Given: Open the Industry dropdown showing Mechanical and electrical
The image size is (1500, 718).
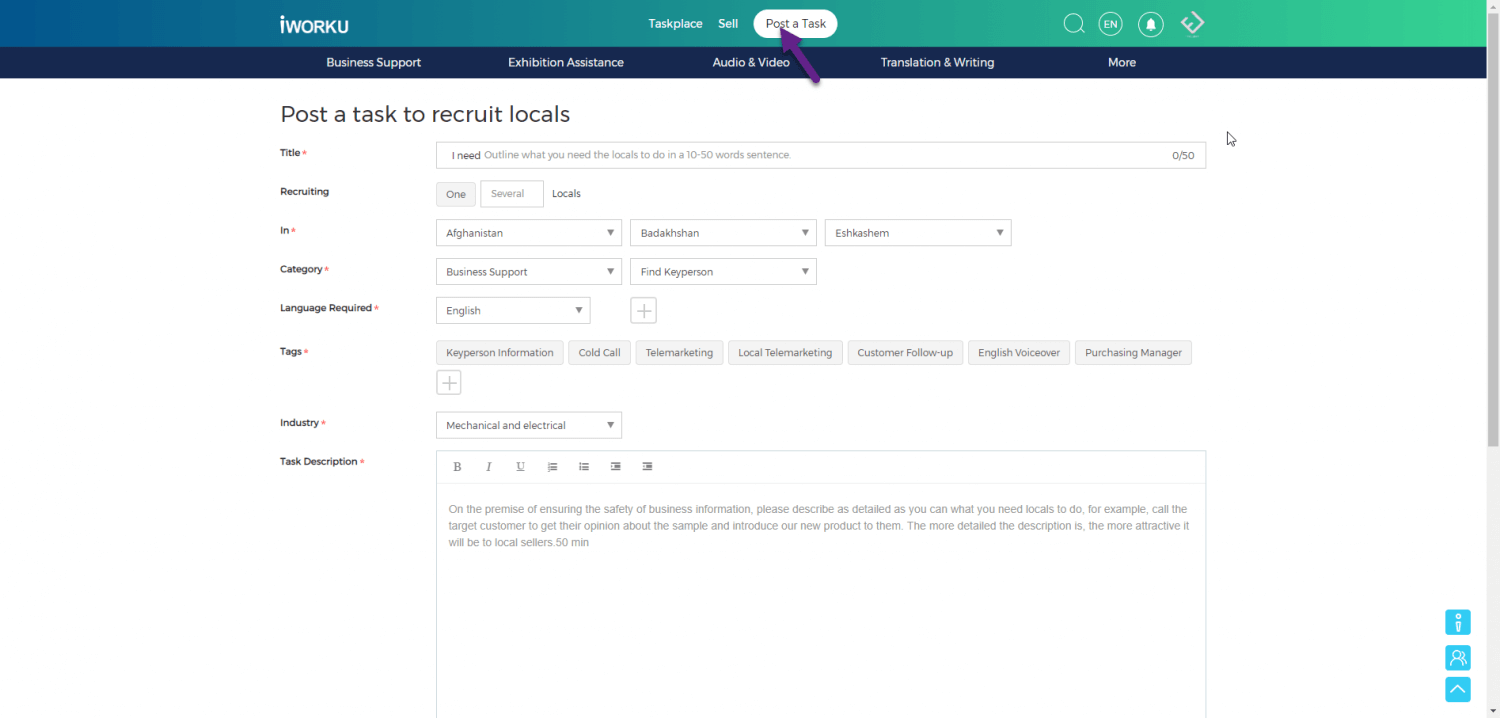Looking at the screenshot, I should click(x=528, y=425).
